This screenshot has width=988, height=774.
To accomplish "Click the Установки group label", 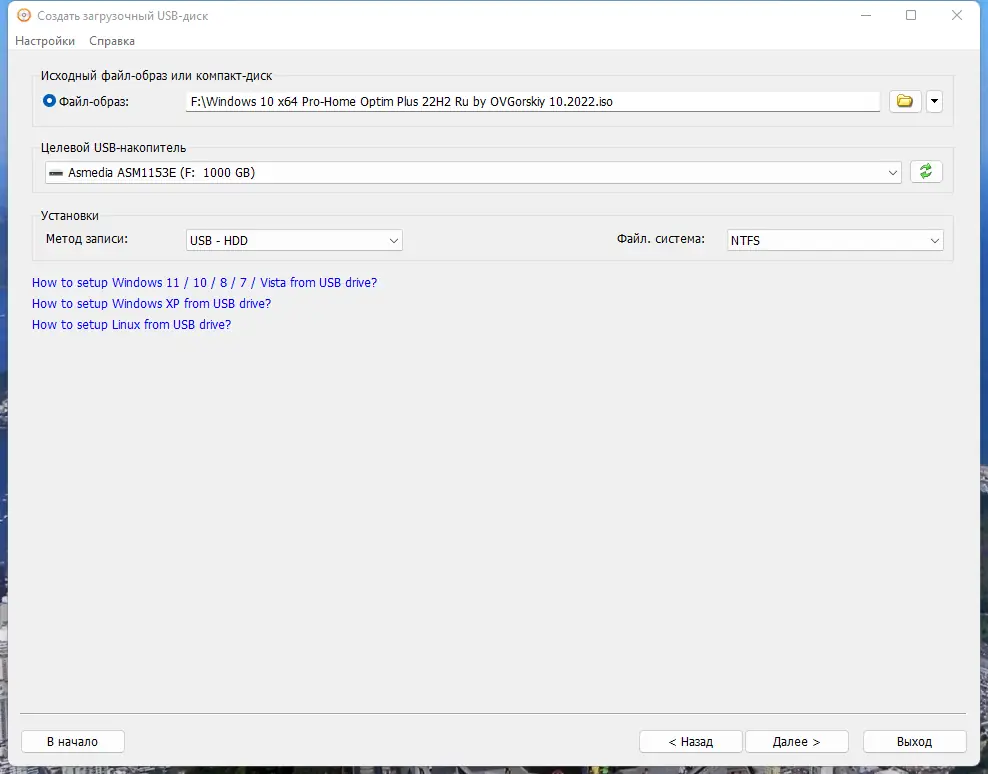I will (70, 216).
